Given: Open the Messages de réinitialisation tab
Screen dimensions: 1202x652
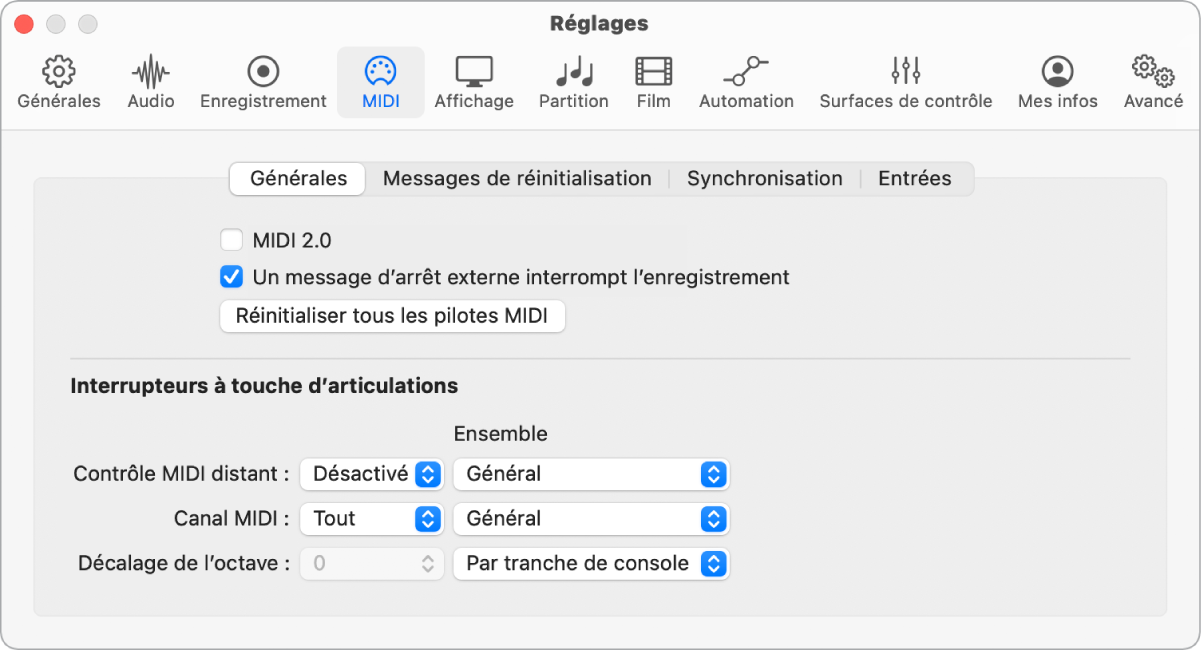Looking at the screenshot, I should pyautogui.click(x=517, y=178).
